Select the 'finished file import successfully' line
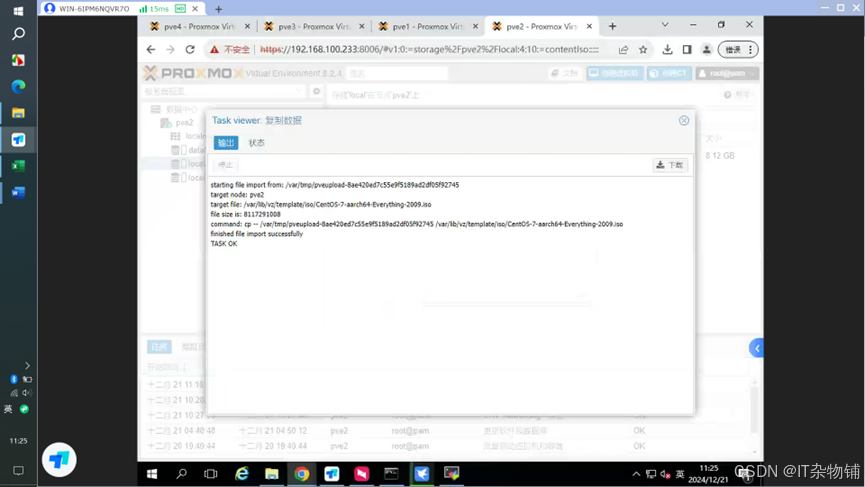This screenshot has height=487, width=865. pos(257,234)
